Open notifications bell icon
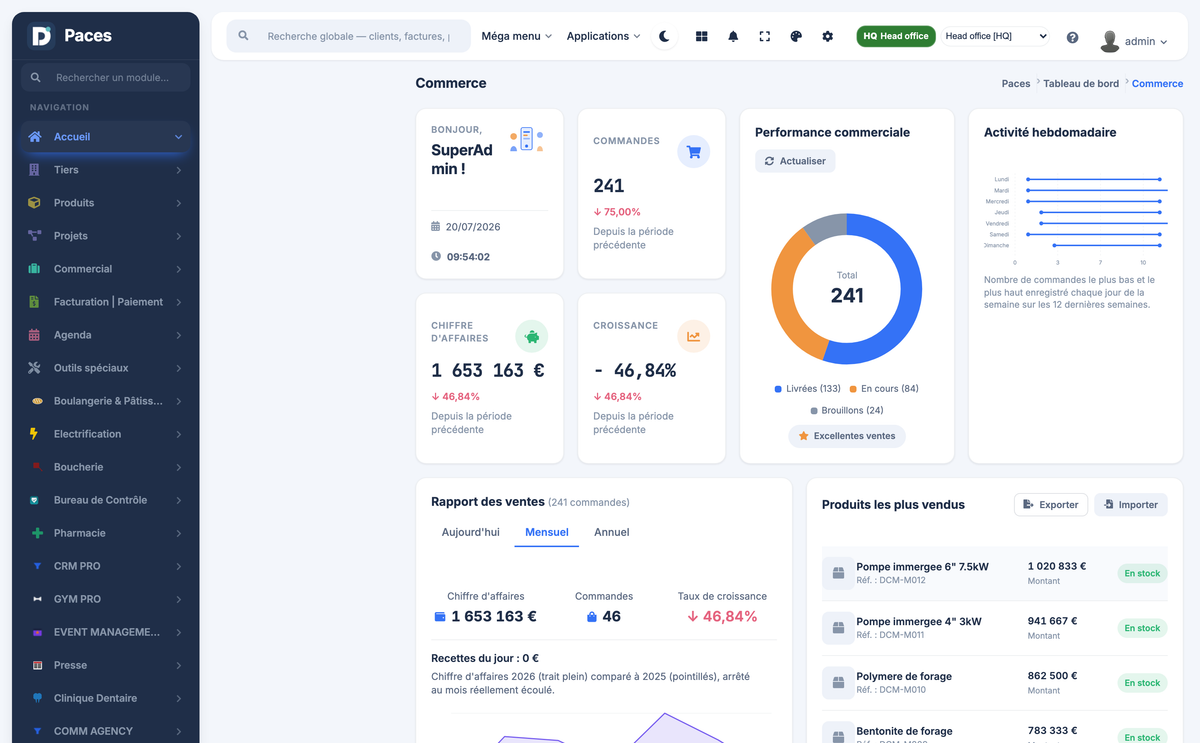1200x743 pixels. click(733, 36)
